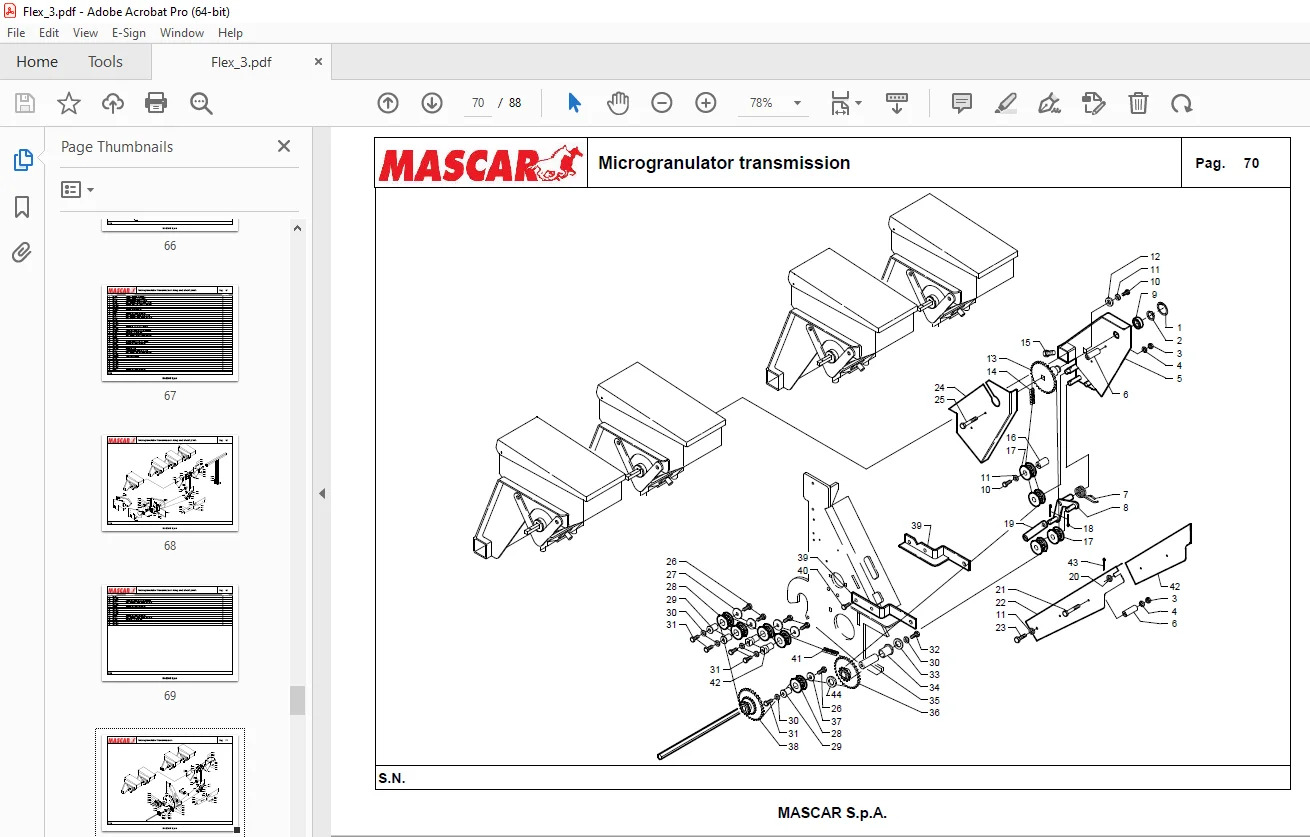This screenshot has width=1310, height=837.
Task: Click the 'Page Thumbnails' panel title
Action: click(x=117, y=146)
